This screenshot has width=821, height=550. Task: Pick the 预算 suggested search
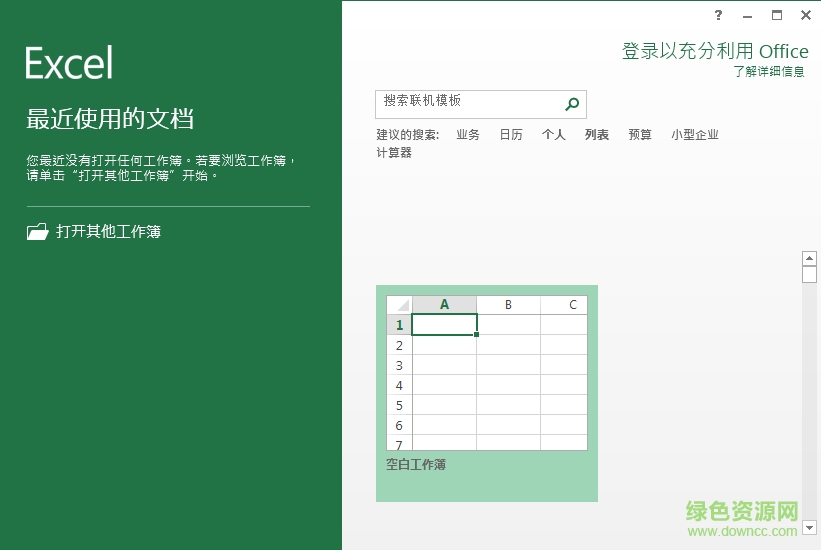tap(640, 135)
